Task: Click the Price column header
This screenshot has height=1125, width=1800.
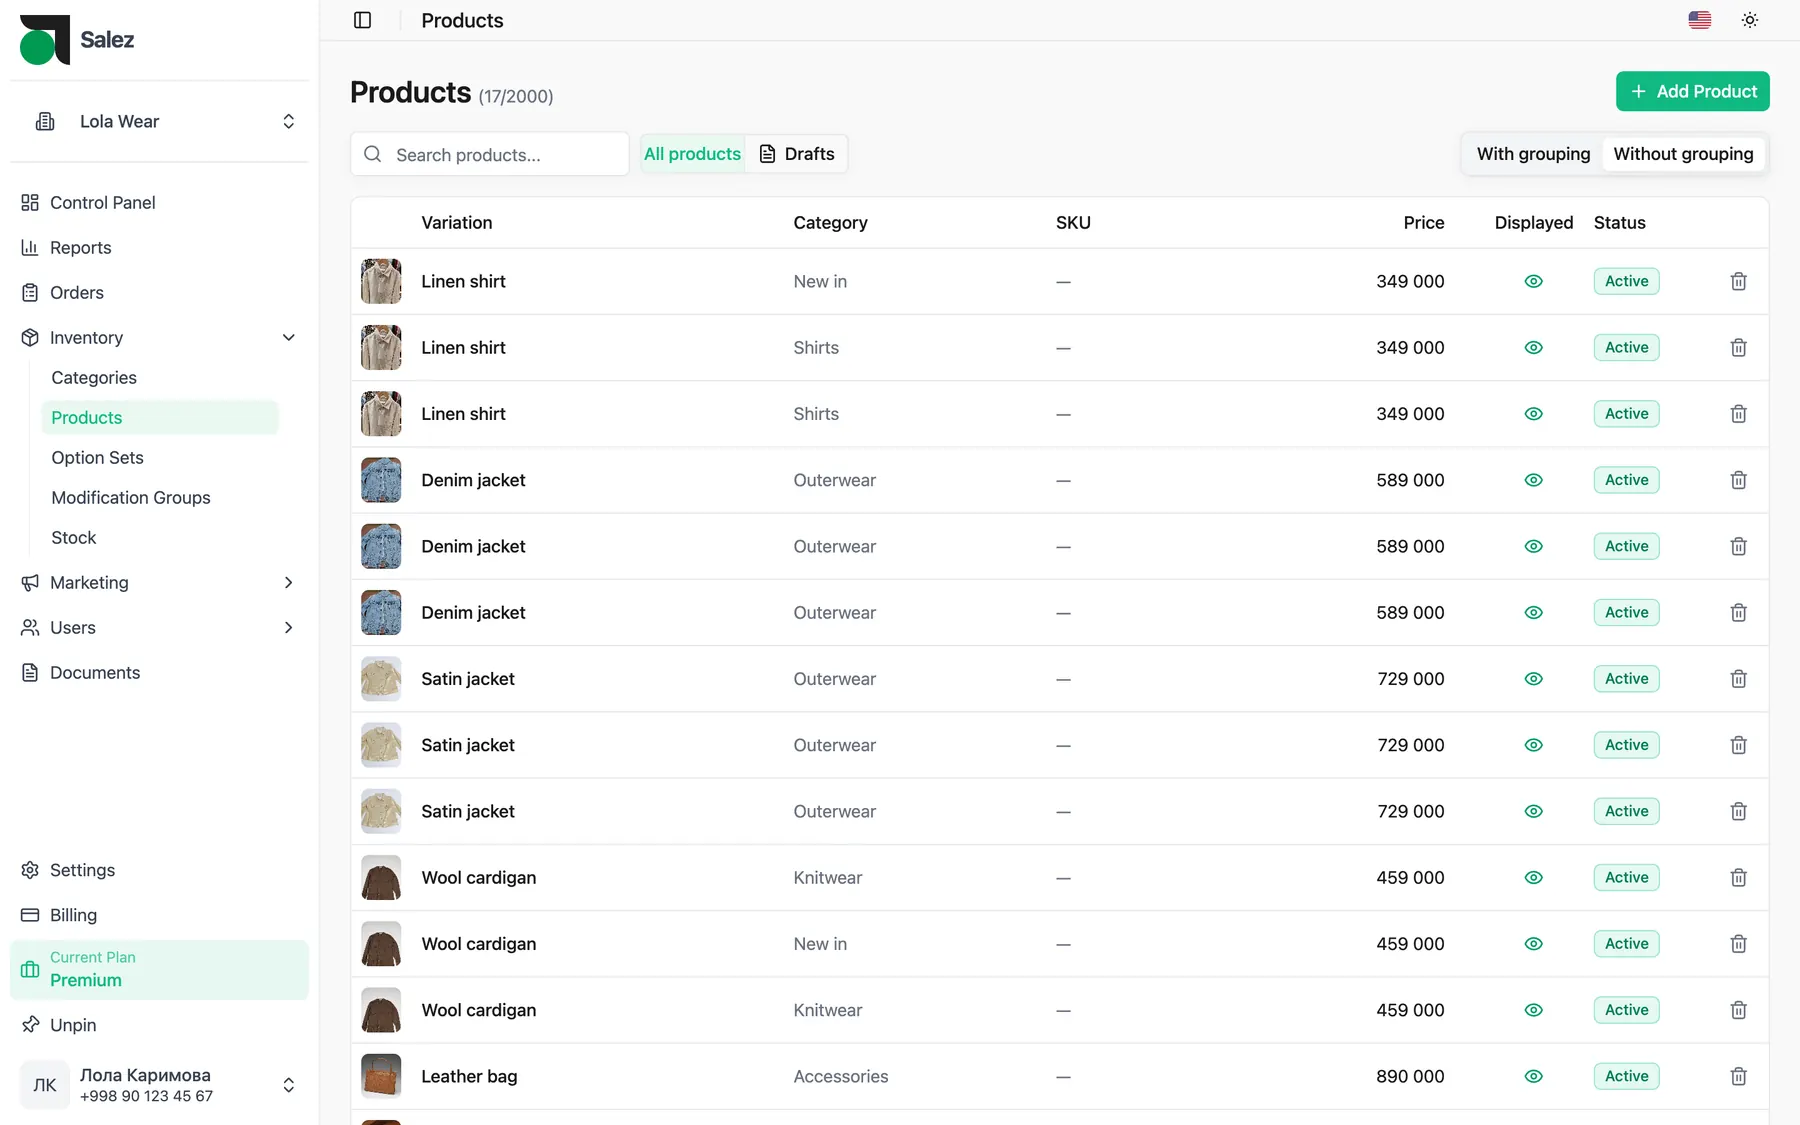Action: tap(1423, 223)
